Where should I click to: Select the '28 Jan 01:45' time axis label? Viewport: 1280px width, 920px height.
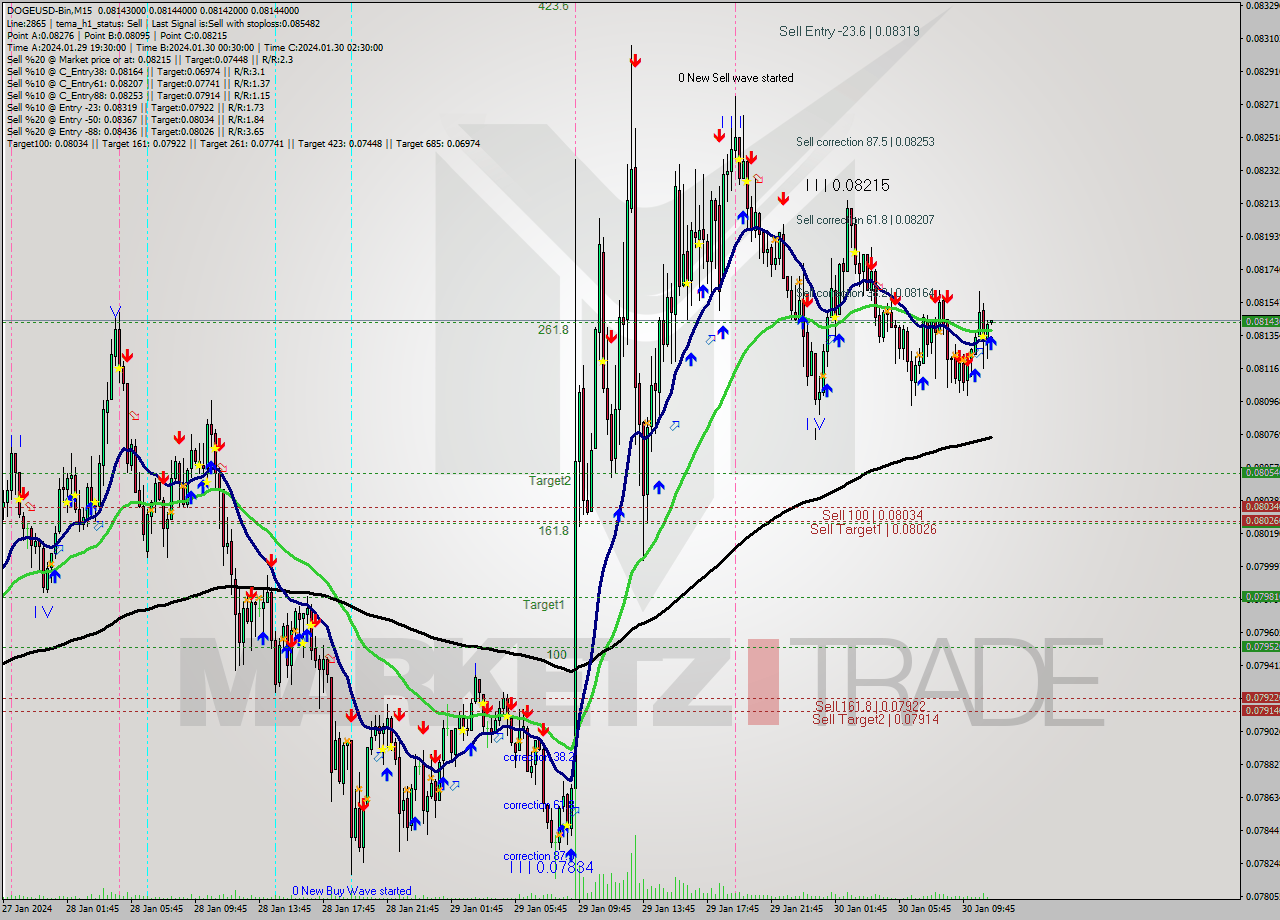pos(93,910)
